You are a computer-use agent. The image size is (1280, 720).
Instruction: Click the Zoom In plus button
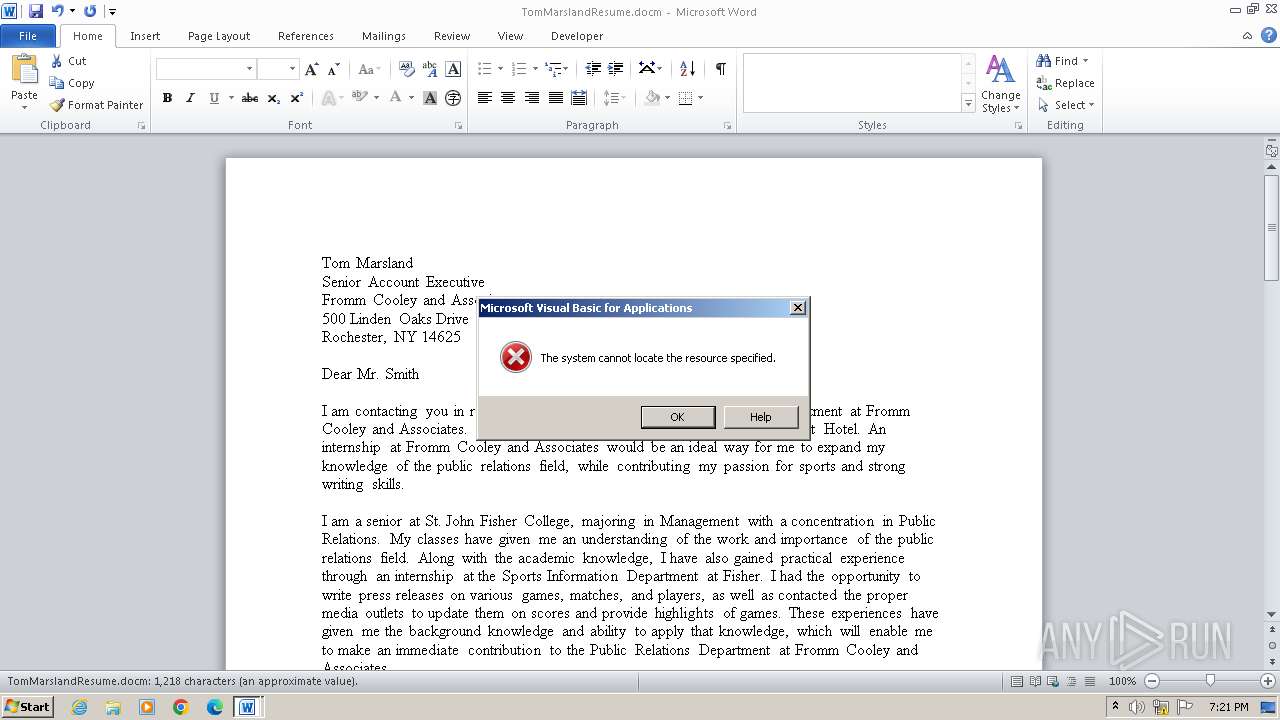coord(1268,681)
